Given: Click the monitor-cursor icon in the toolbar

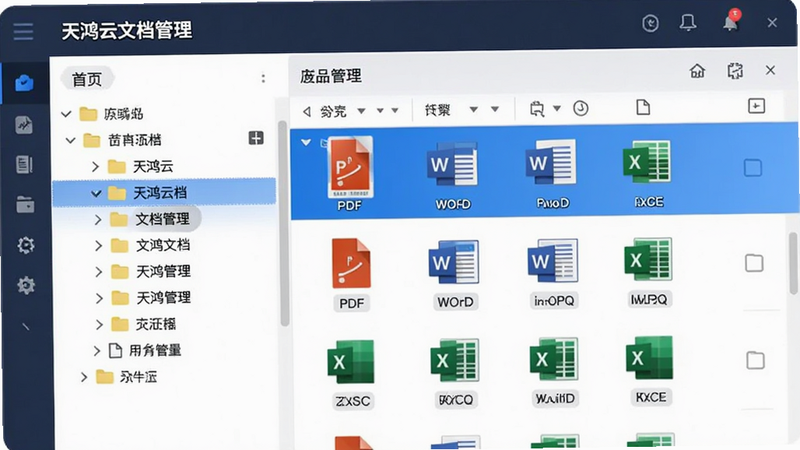Looking at the screenshot, I should [x=537, y=109].
